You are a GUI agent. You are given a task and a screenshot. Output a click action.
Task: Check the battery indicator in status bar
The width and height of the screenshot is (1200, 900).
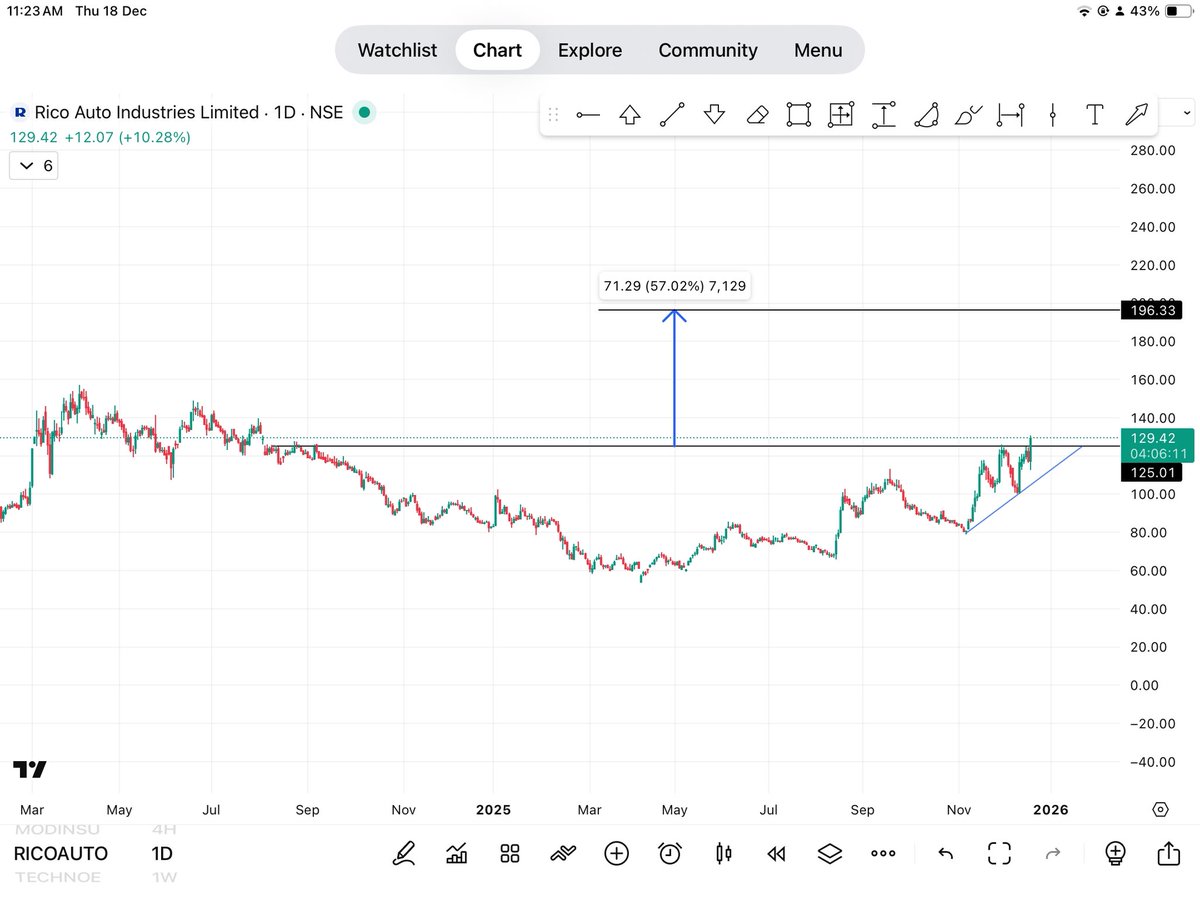1177,11
